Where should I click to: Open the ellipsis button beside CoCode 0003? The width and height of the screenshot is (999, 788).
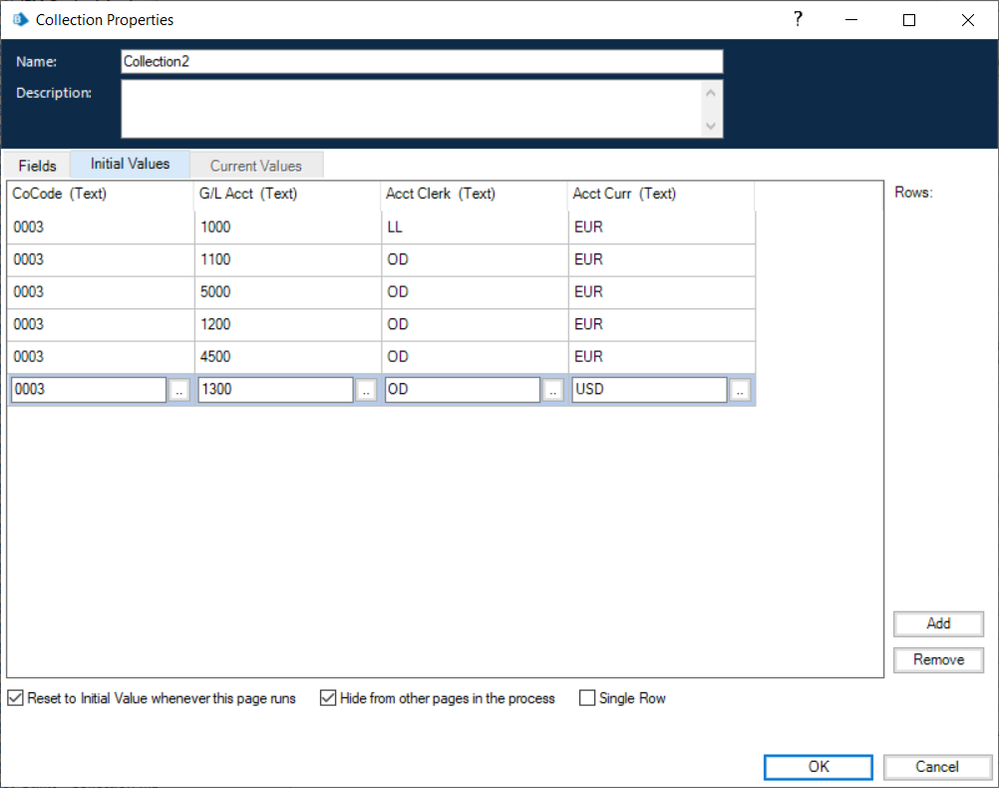coord(179,390)
